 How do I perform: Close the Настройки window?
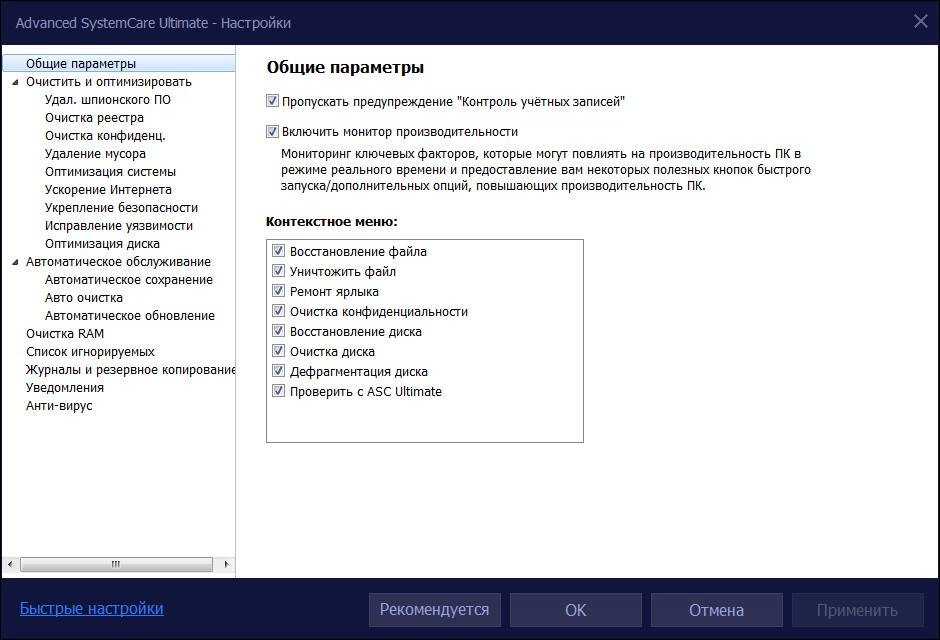click(x=921, y=22)
